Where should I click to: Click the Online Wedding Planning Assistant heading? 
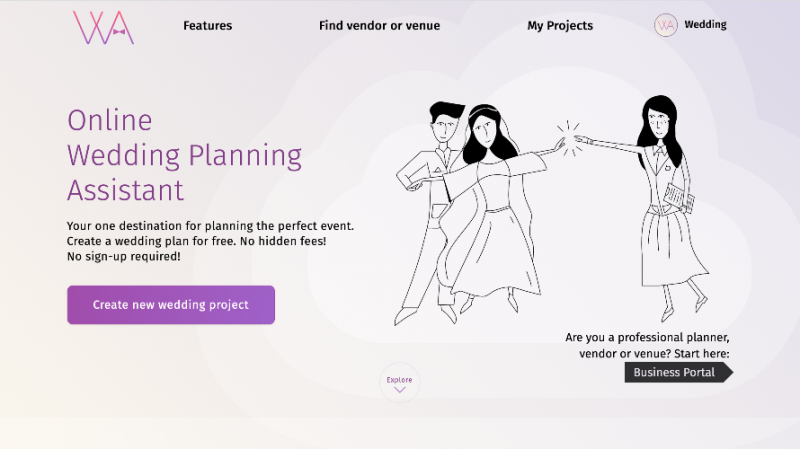184,155
